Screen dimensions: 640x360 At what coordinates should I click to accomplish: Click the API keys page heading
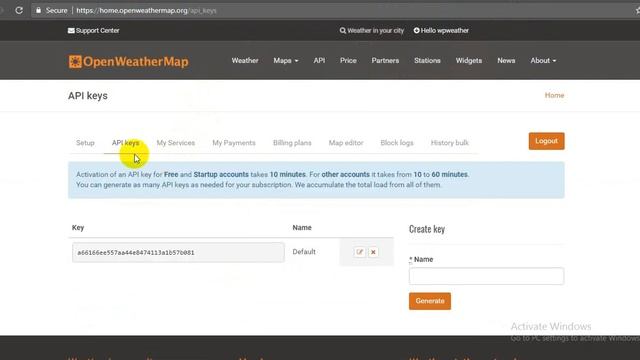coord(88,96)
